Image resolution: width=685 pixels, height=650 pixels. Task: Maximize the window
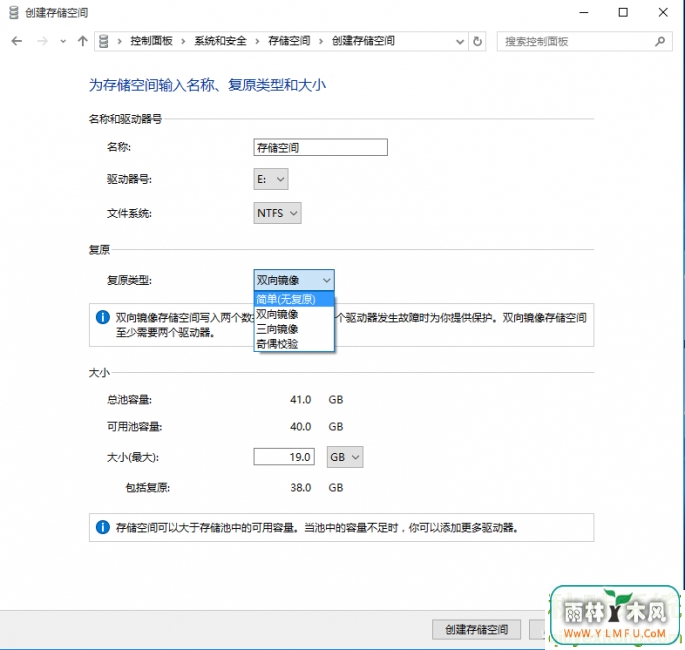(x=623, y=13)
